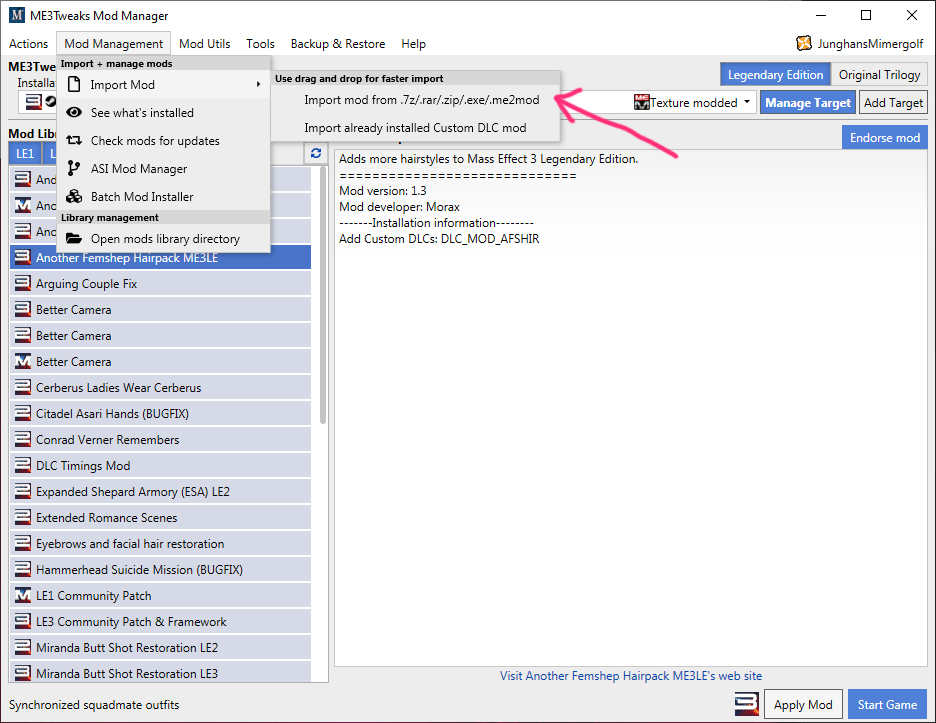Click the Manage Target button
The image size is (936, 723).
(x=808, y=103)
